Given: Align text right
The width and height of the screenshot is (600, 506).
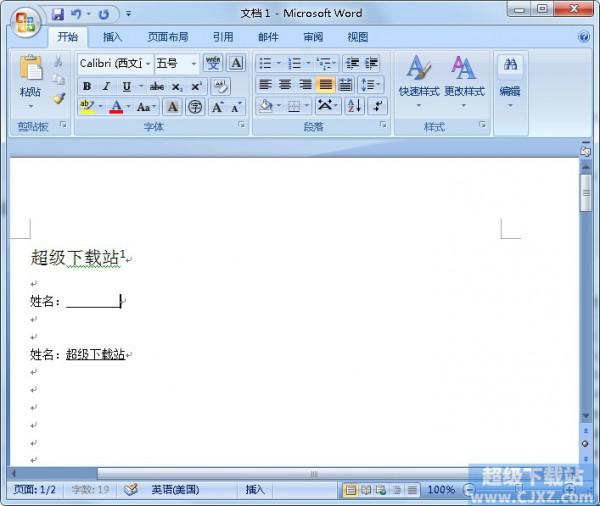Looking at the screenshot, I should (305, 85).
